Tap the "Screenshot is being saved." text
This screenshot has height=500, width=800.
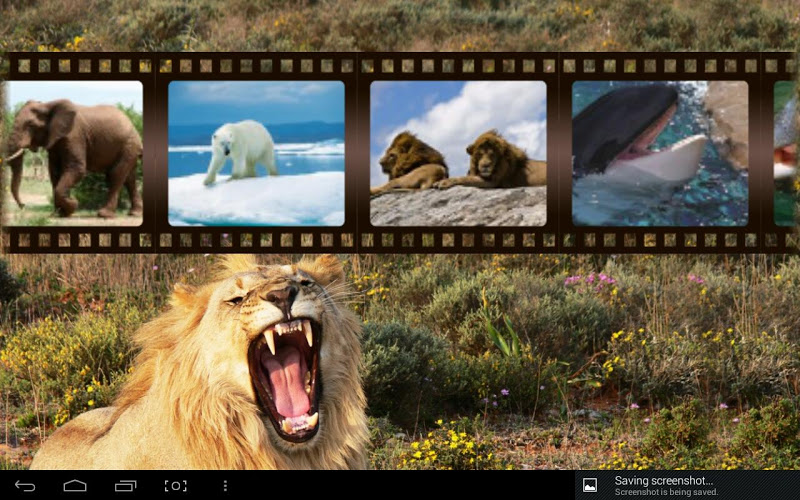click(666, 492)
